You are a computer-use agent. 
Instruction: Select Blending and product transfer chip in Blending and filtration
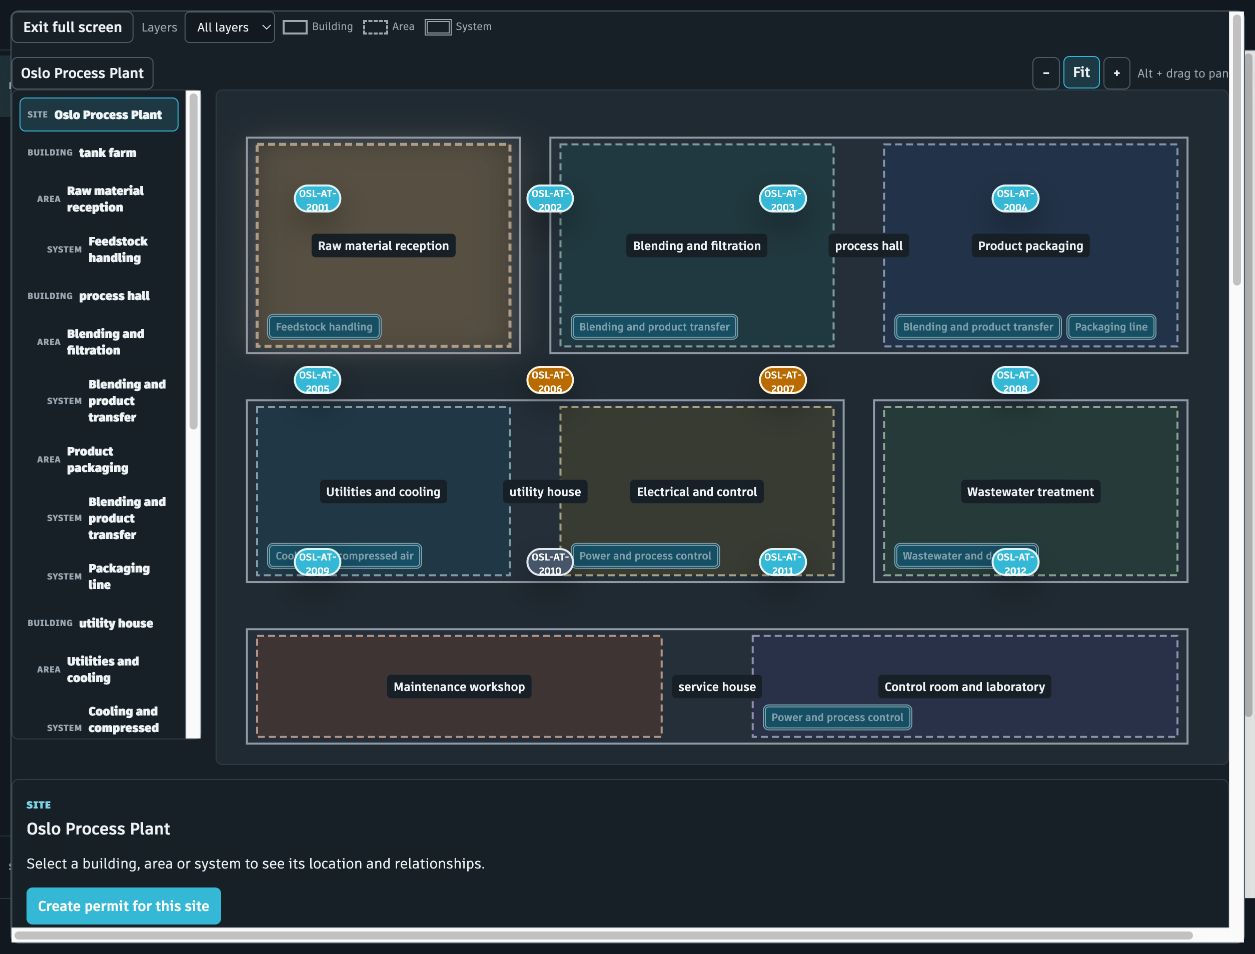(654, 327)
